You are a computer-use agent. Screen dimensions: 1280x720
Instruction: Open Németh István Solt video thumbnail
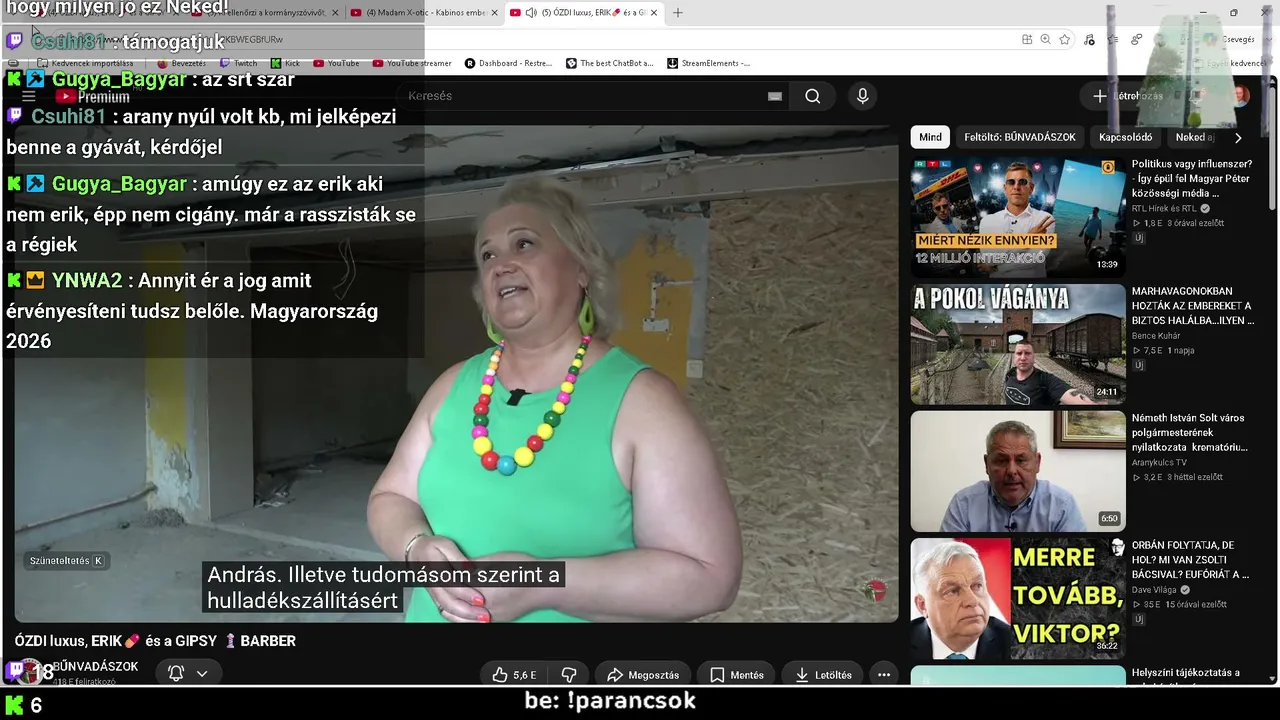pos(1018,471)
